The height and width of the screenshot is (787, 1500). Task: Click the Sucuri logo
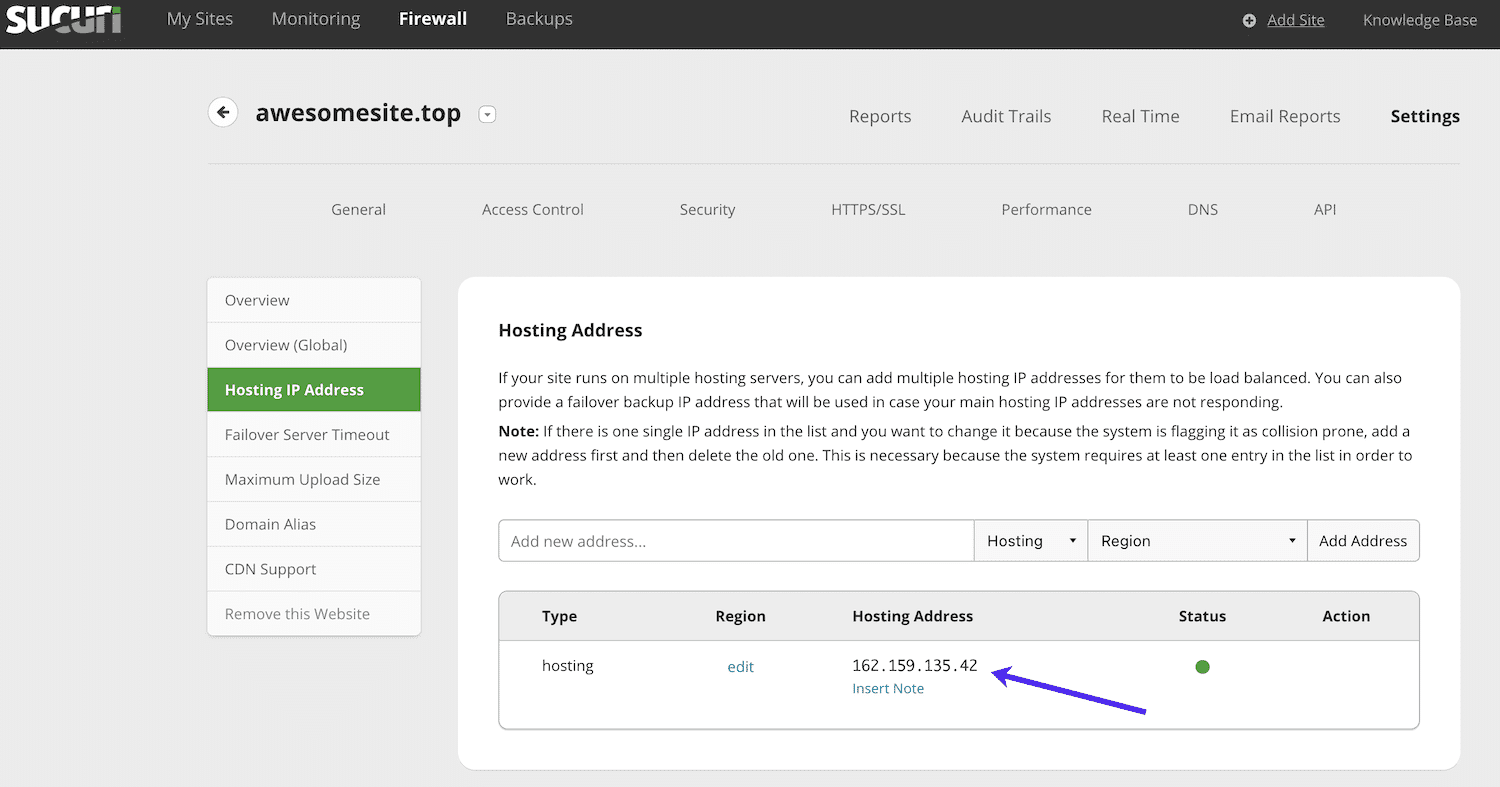[x=62, y=20]
